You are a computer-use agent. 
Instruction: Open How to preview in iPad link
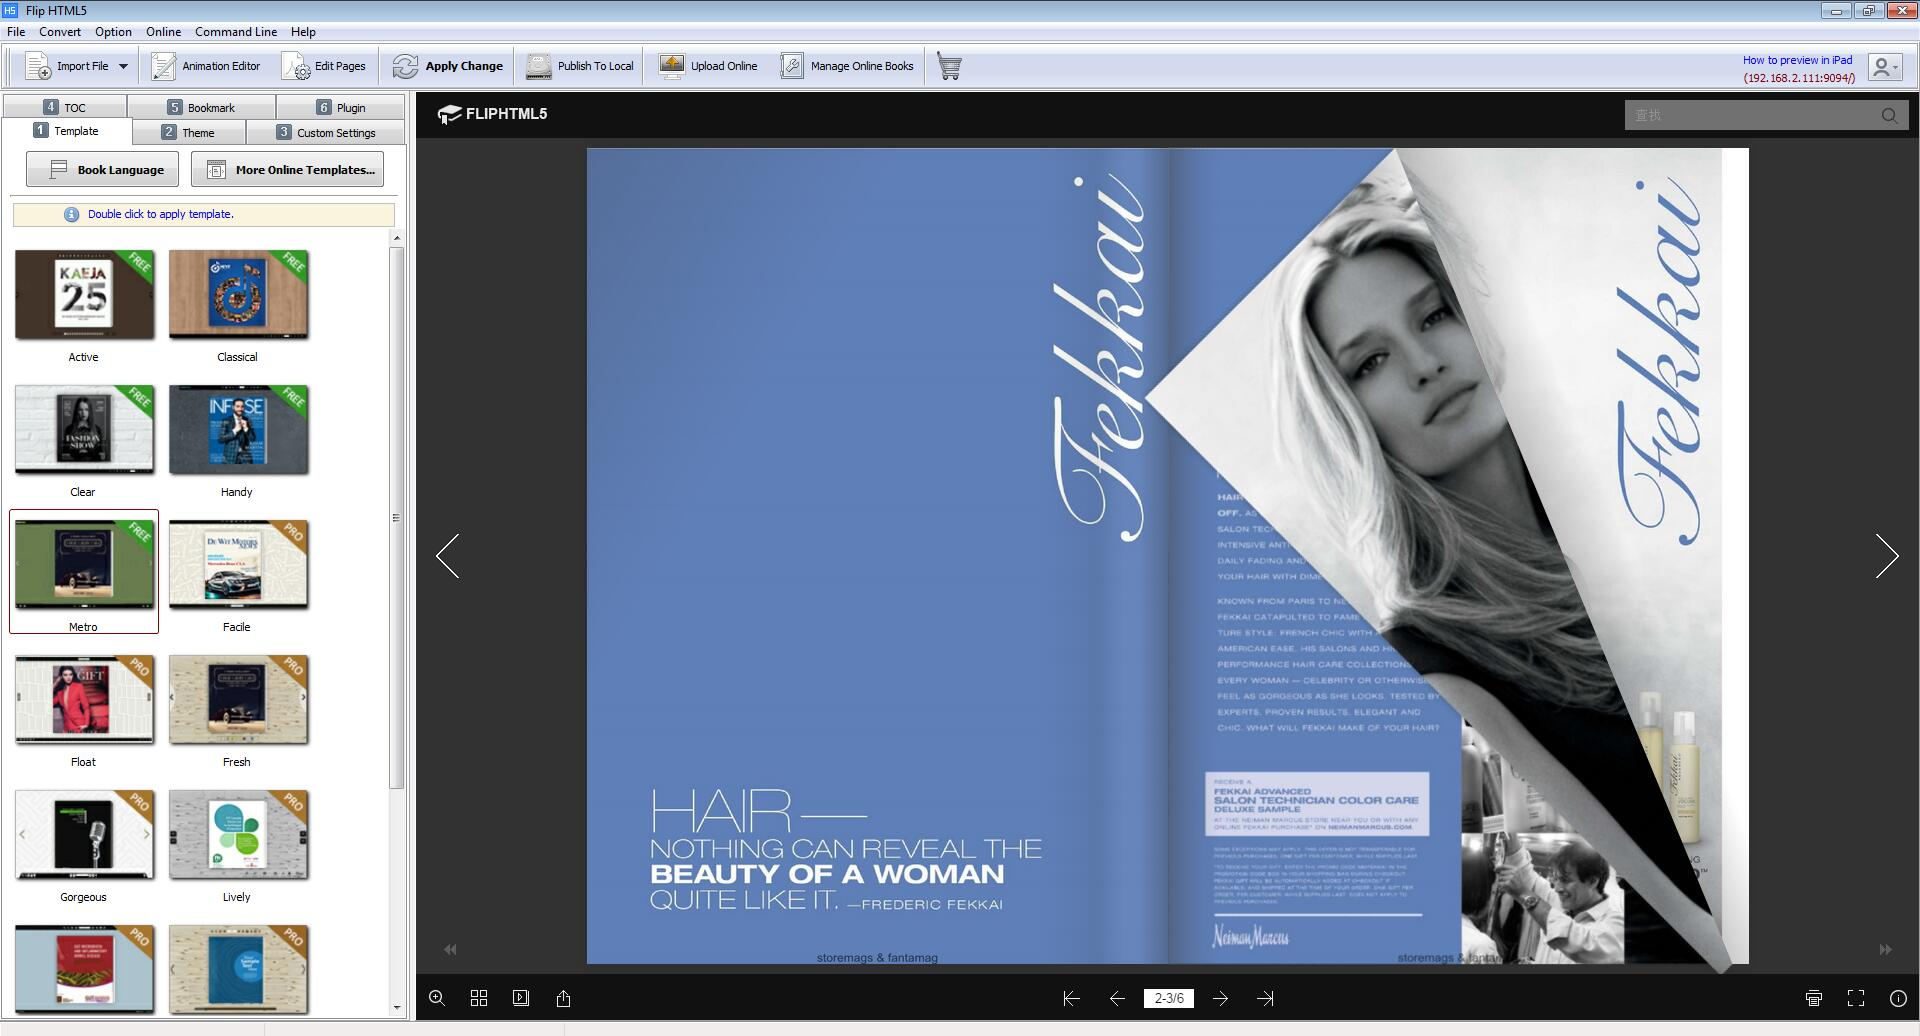[1797, 60]
